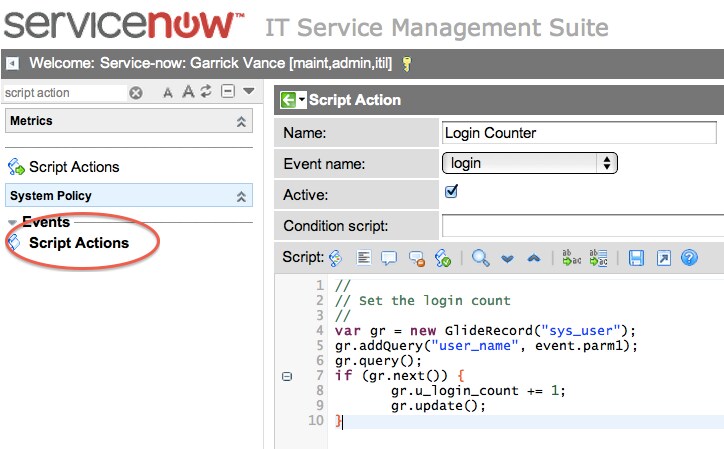Open script in full screen icon
The height and width of the screenshot is (449, 724).
[664, 258]
